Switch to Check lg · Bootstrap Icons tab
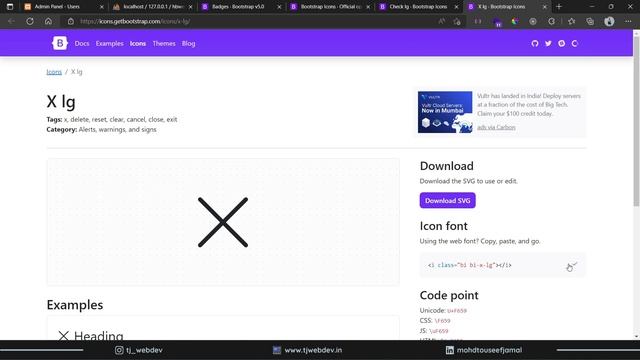Viewport: 640px width, 360px height. [x=418, y=7]
